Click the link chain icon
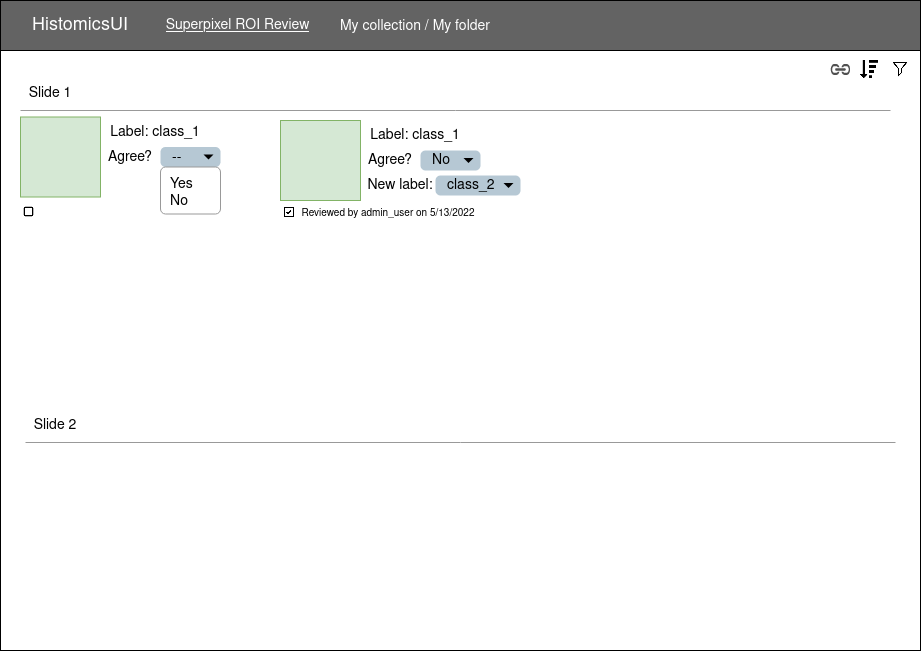 840,69
